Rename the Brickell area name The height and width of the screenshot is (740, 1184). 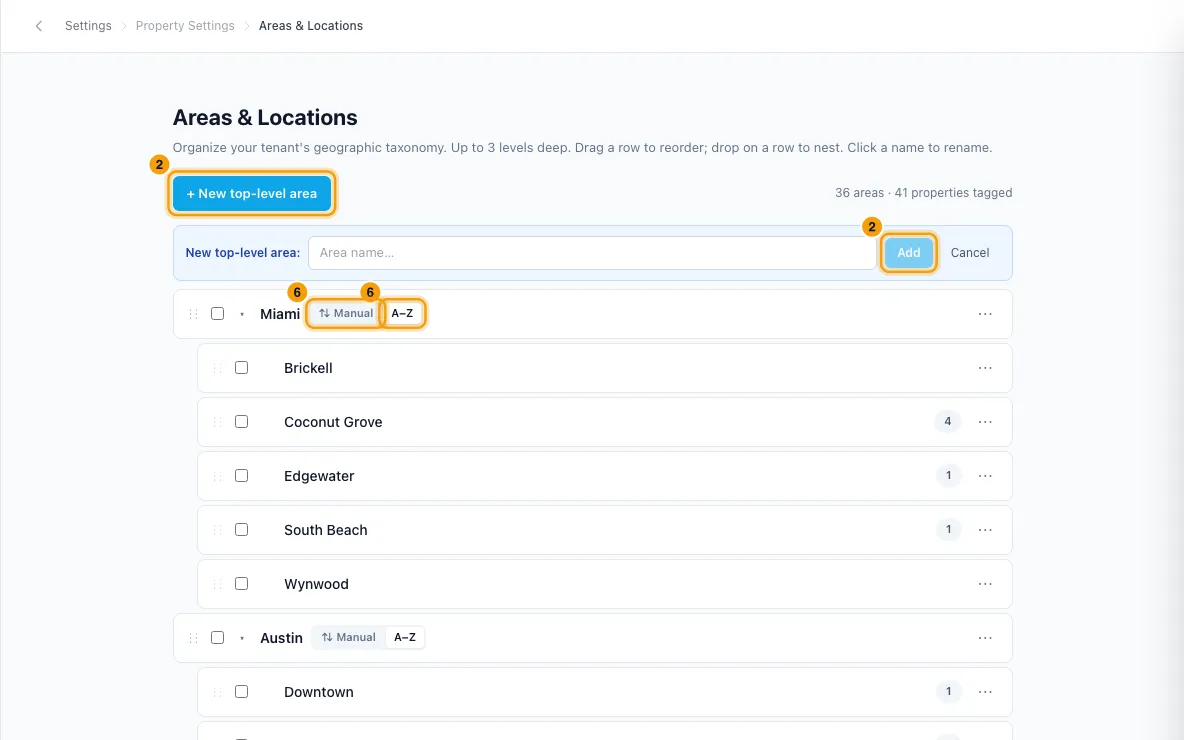[308, 368]
